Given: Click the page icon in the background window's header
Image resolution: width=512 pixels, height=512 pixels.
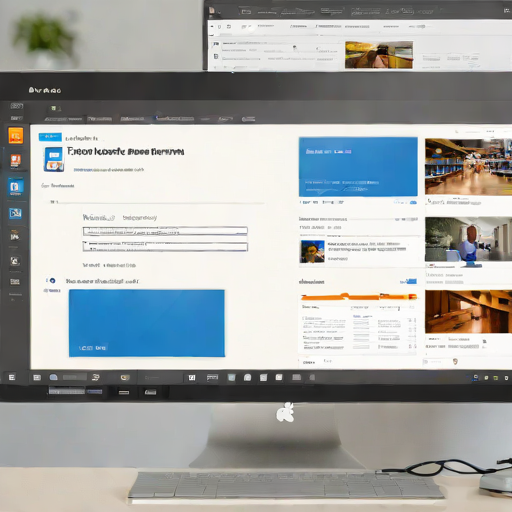Looking at the screenshot, I should [212, 10].
